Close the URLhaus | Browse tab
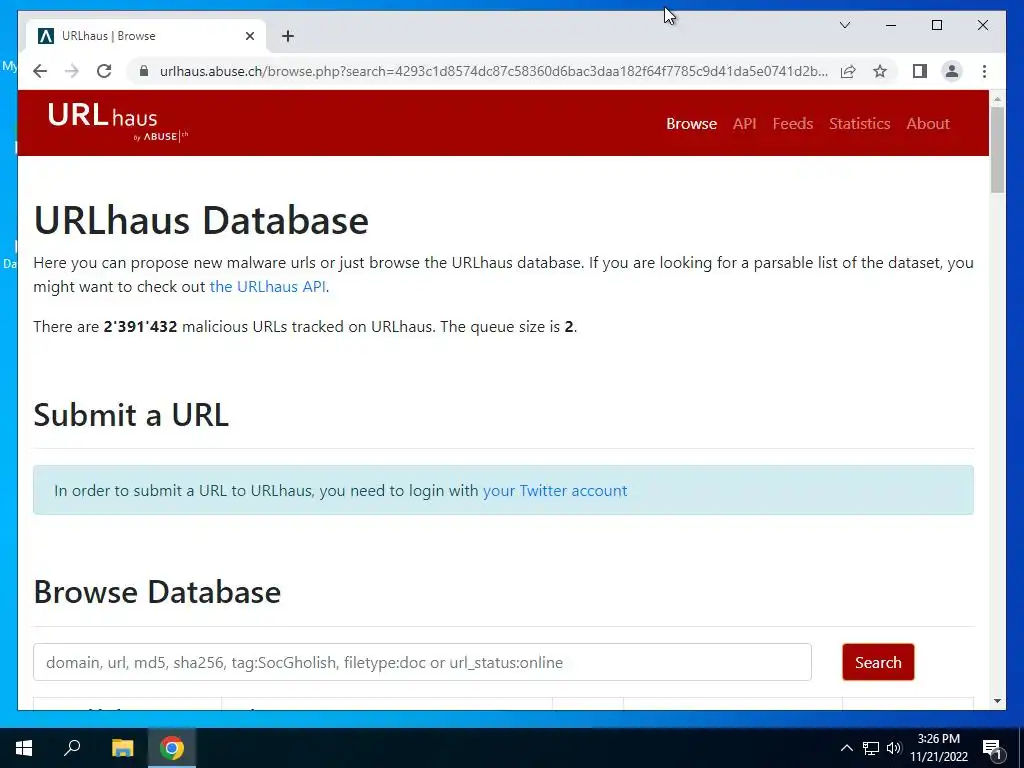 (249, 36)
